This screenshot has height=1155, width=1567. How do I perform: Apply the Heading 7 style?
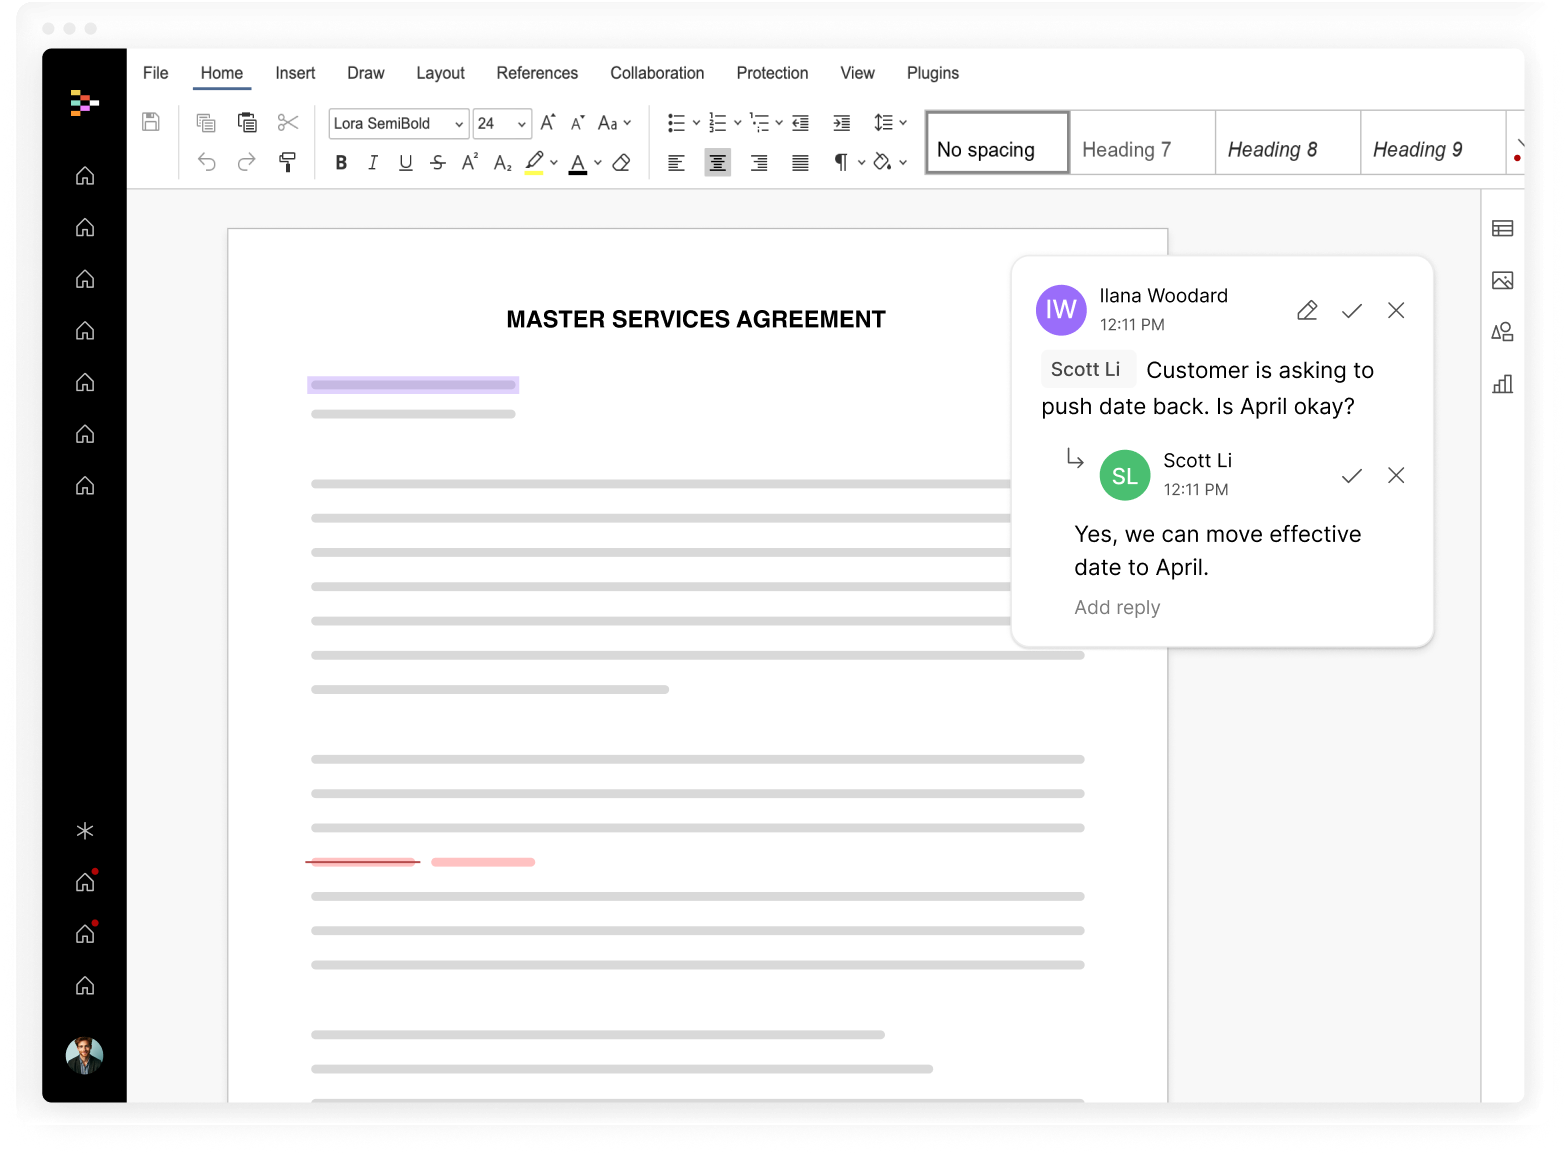[x=1143, y=143]
